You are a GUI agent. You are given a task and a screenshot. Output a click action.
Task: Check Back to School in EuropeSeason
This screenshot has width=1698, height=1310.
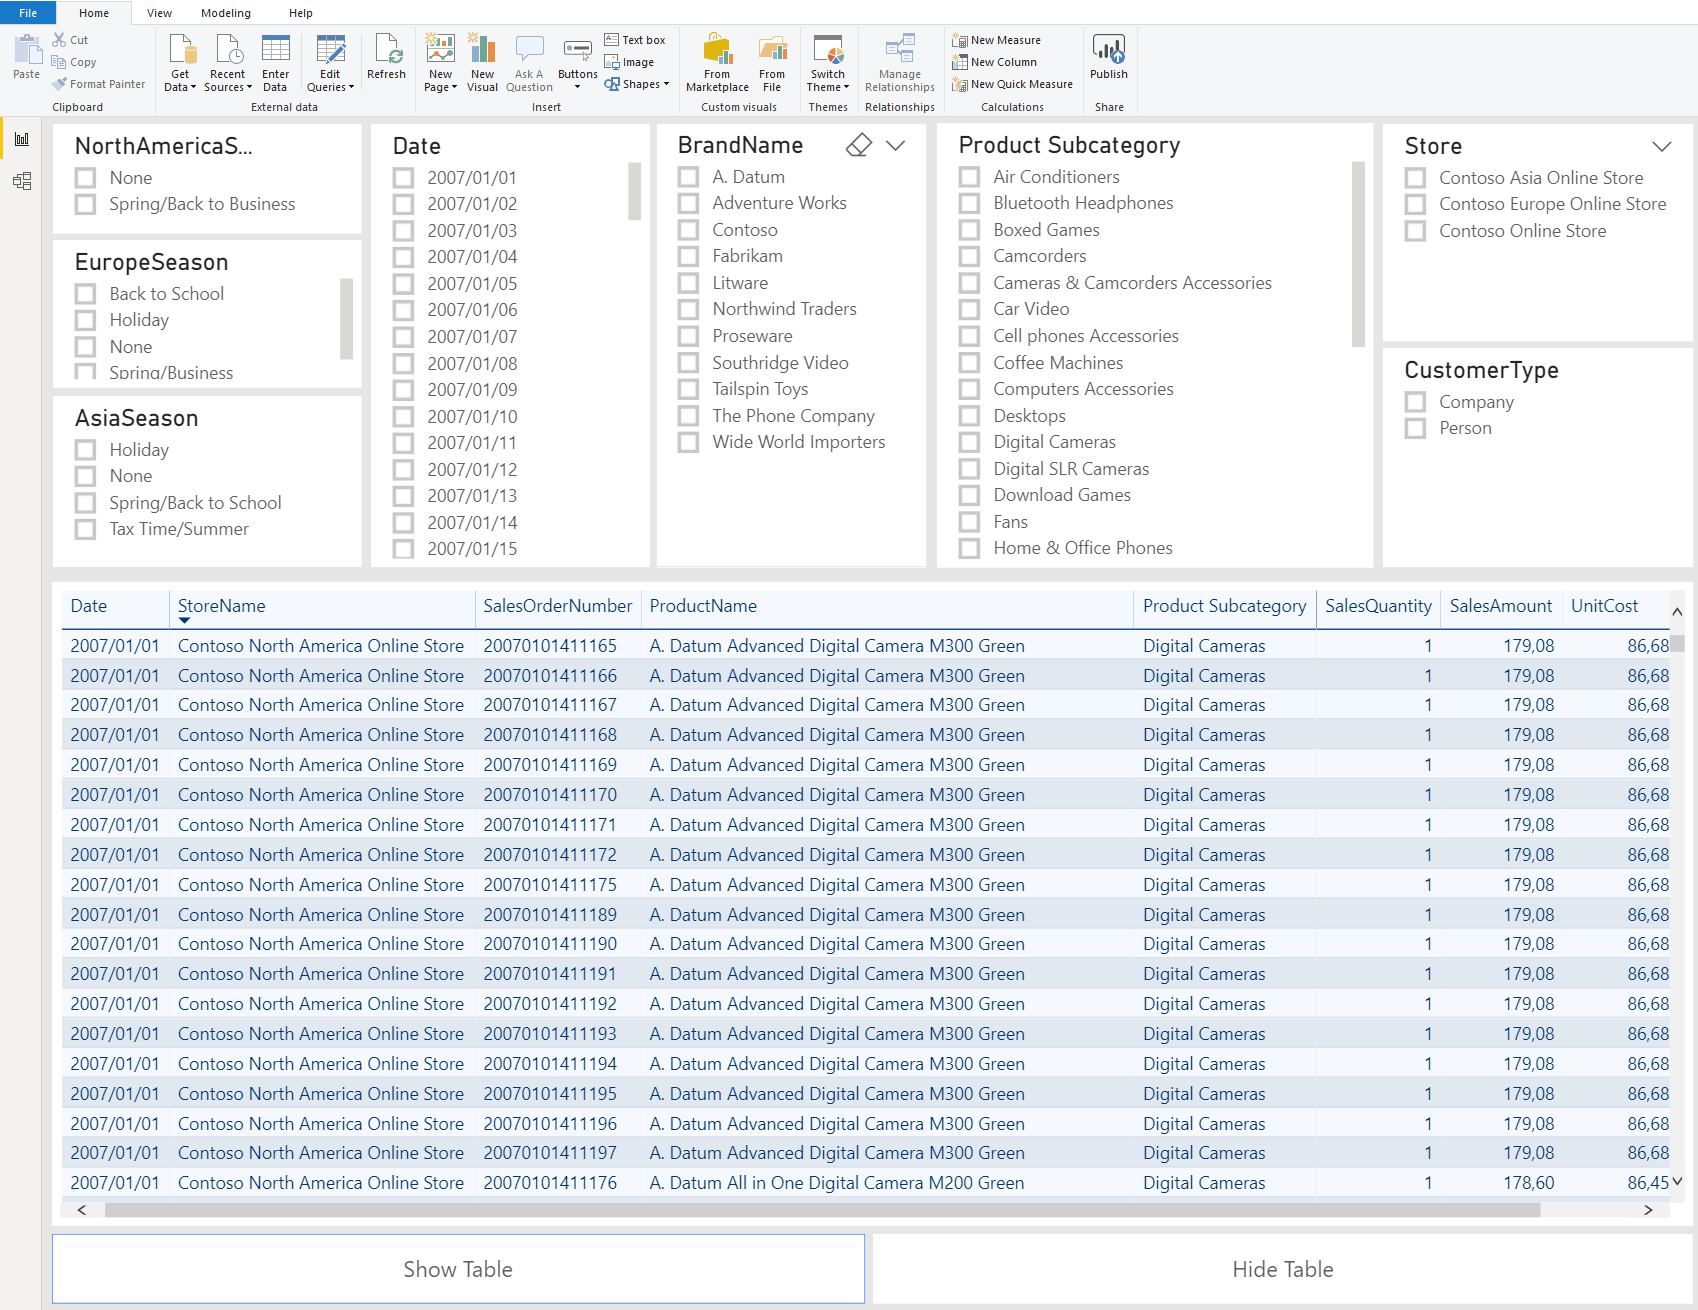[86, 294]
